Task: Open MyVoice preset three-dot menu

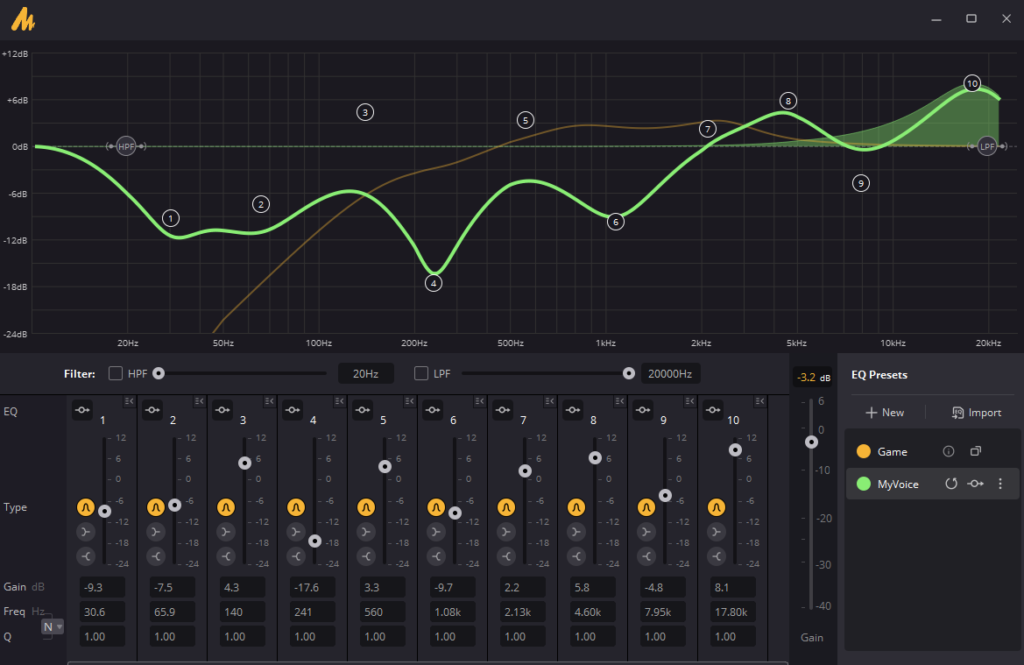Action: (1000, 484)
